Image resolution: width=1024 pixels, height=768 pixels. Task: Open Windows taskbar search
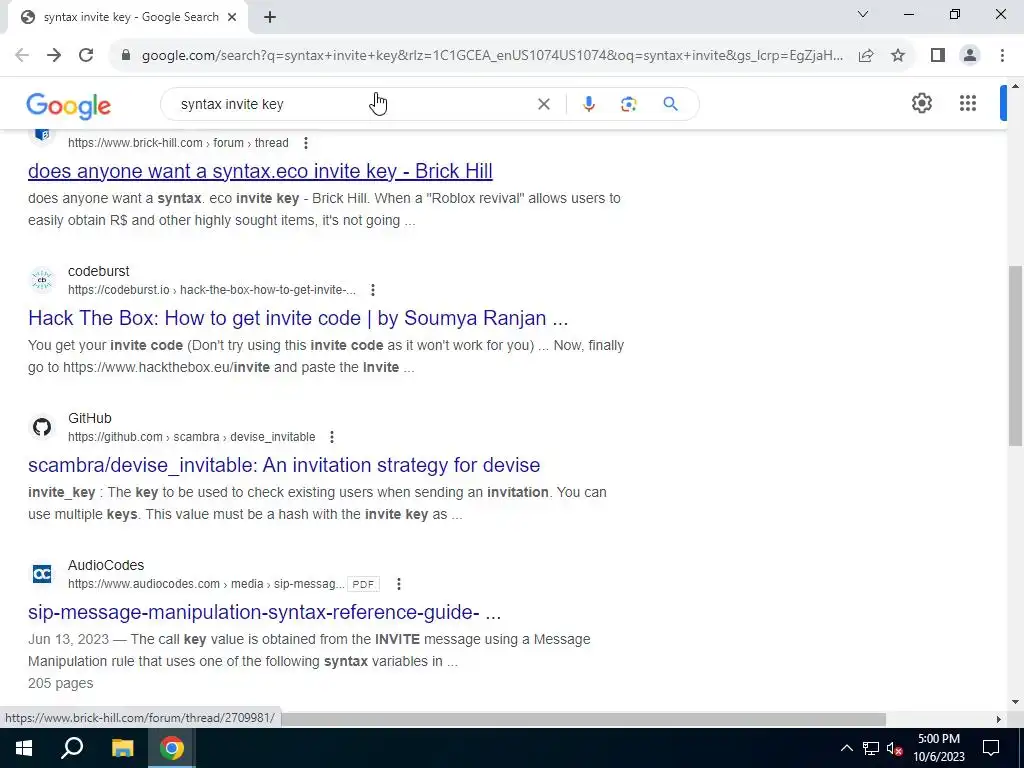click(72, 748)
